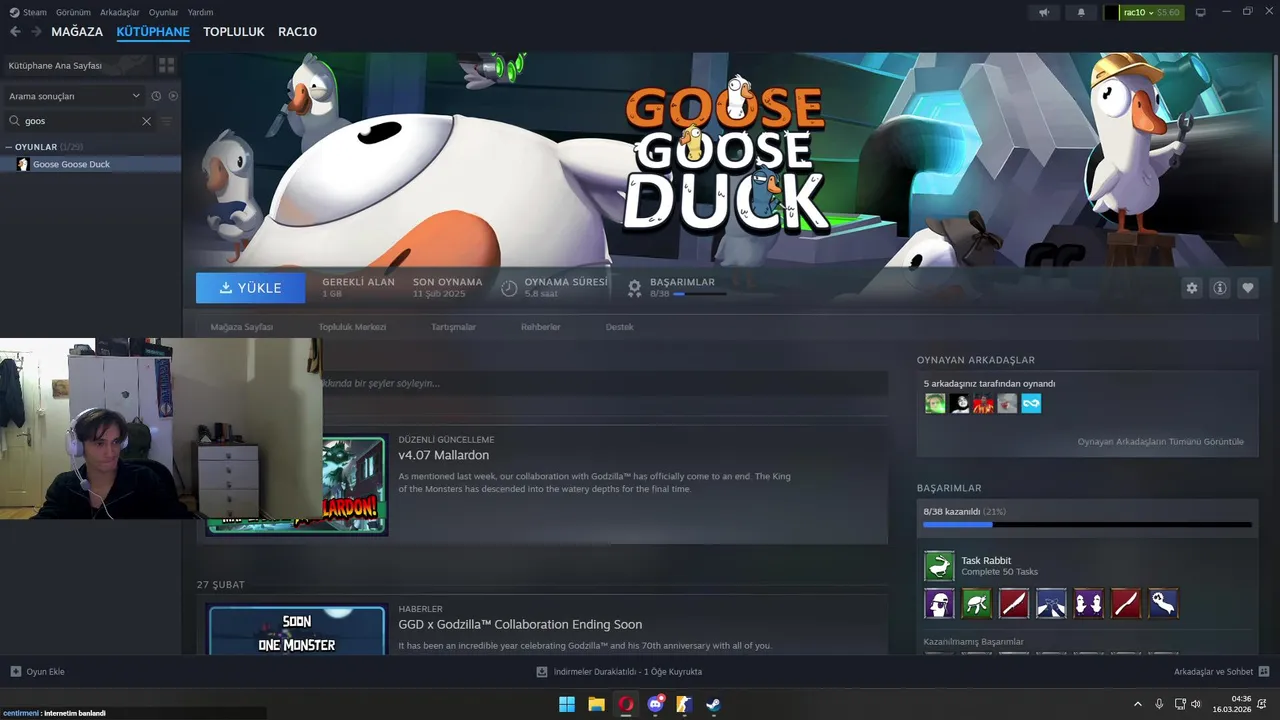Switch to the grid view icon
The image size is (1280, 720).
tap(166, 65)
